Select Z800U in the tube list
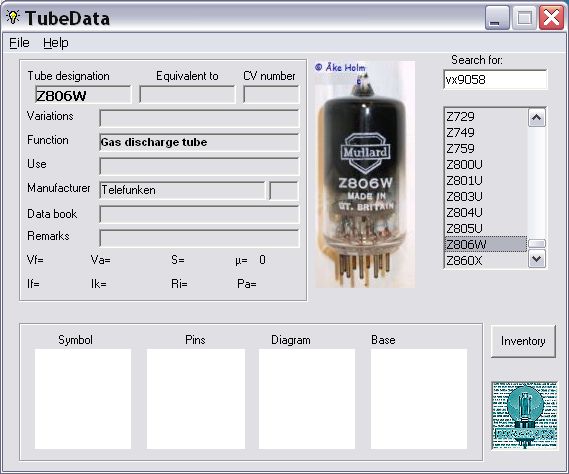Image resolution: width=569 pixels, height=474 pixels. [486, 164]
